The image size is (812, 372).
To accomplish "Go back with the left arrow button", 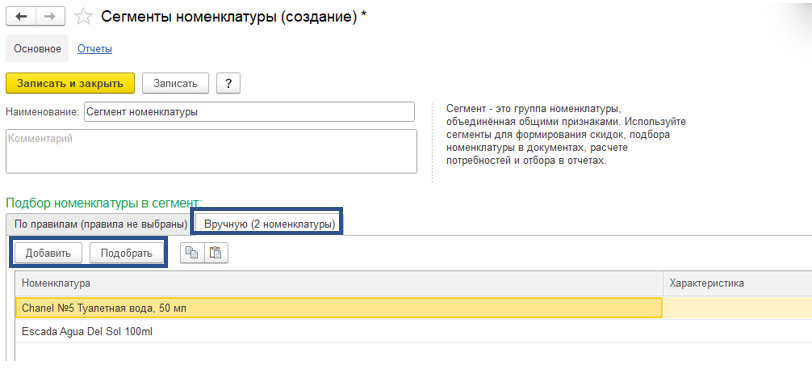I will [x=21, y=17].
